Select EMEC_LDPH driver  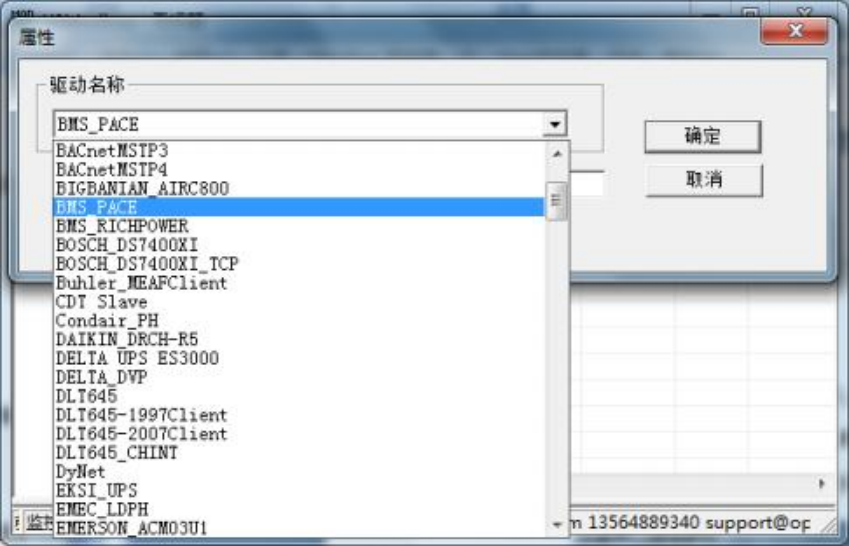[299, 509]
